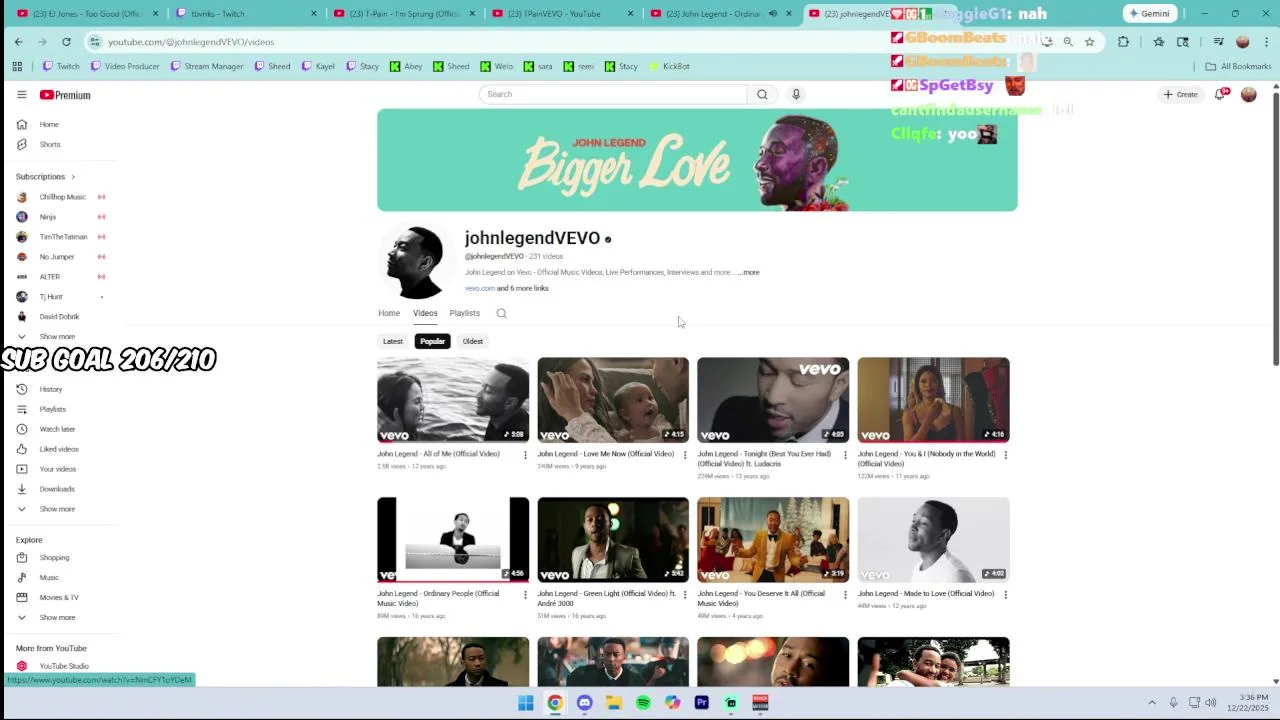Open the YouTube hamburger guide menu
1280x720 pixels.
22,95
